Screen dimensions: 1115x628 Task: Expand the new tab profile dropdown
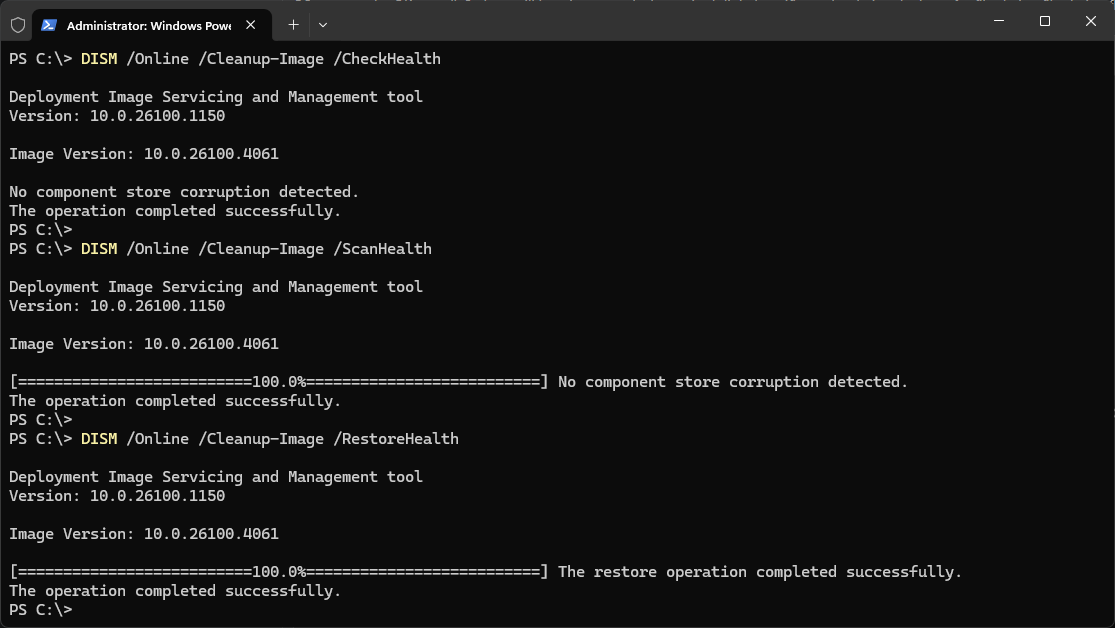[322, 24]
